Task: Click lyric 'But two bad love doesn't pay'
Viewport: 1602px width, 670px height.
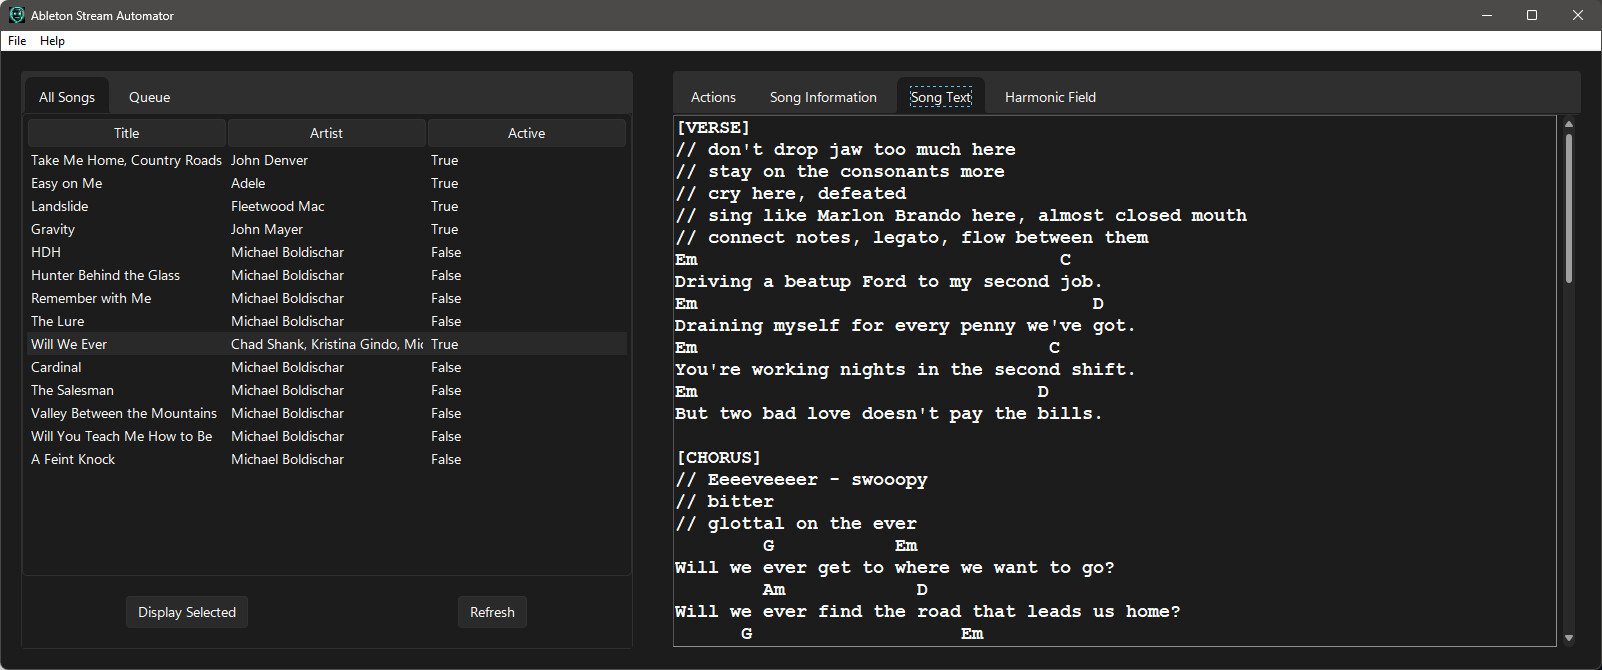Action: 888,414
